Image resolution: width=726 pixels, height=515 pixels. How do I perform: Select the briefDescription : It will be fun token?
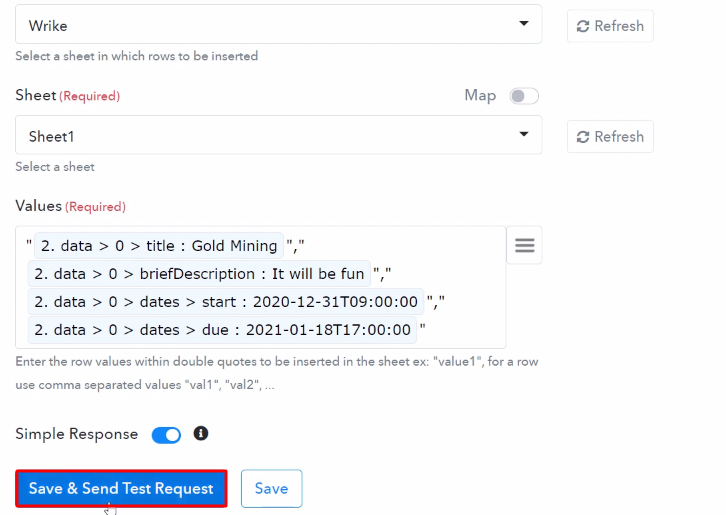pyautogui.click(x=199, y=274)
